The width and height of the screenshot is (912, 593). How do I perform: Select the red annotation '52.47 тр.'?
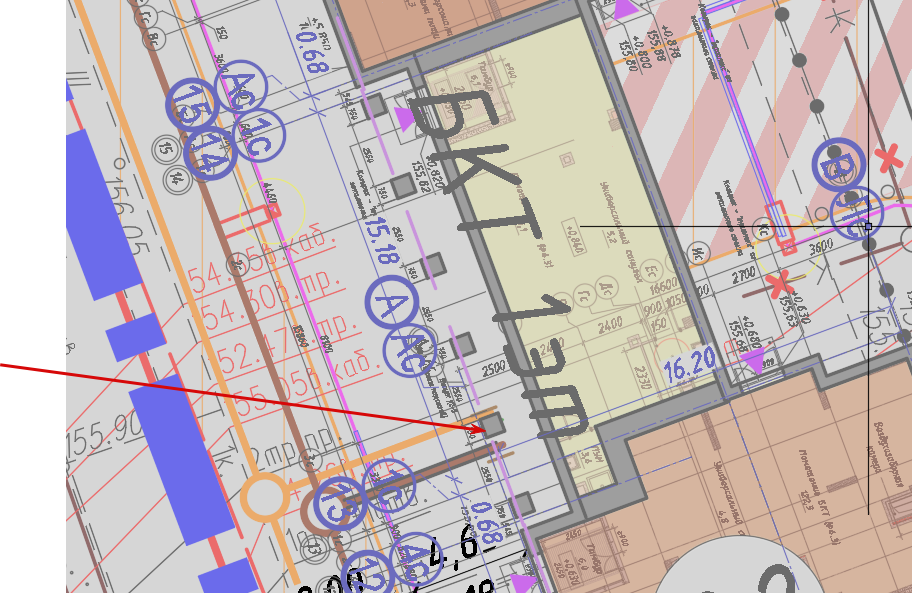286,343
